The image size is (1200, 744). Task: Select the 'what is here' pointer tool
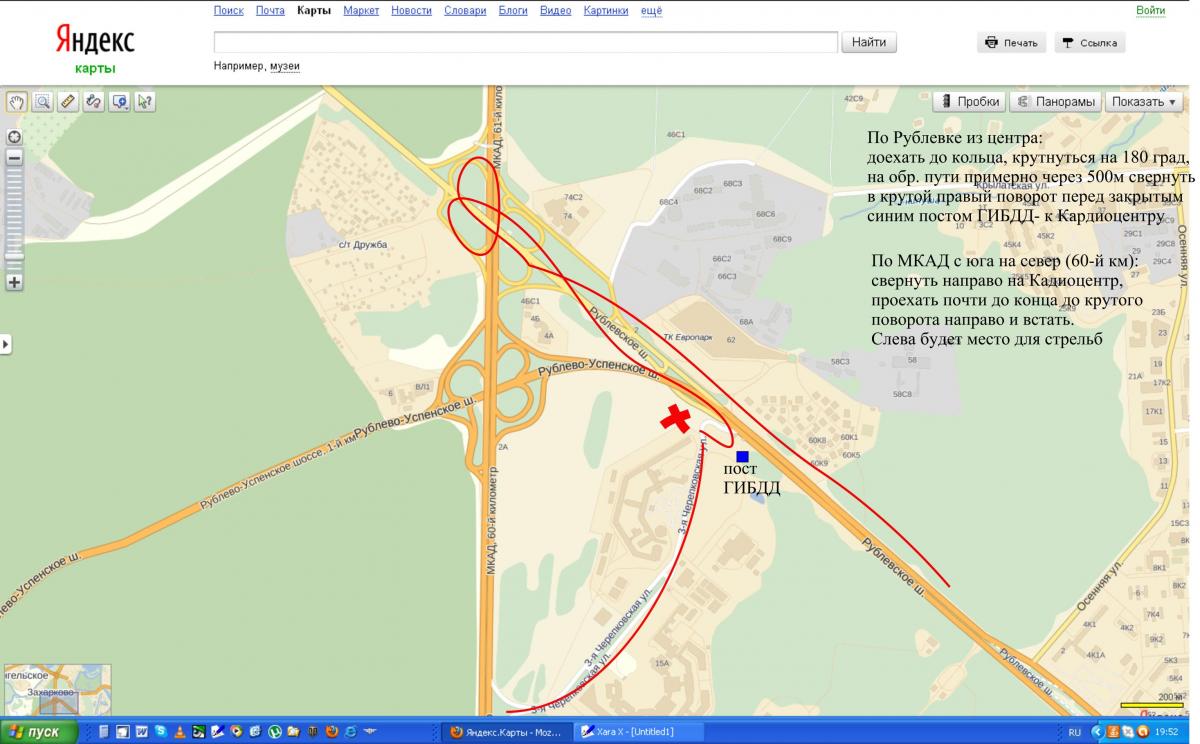pyautogui.click(x=145, y=101)
